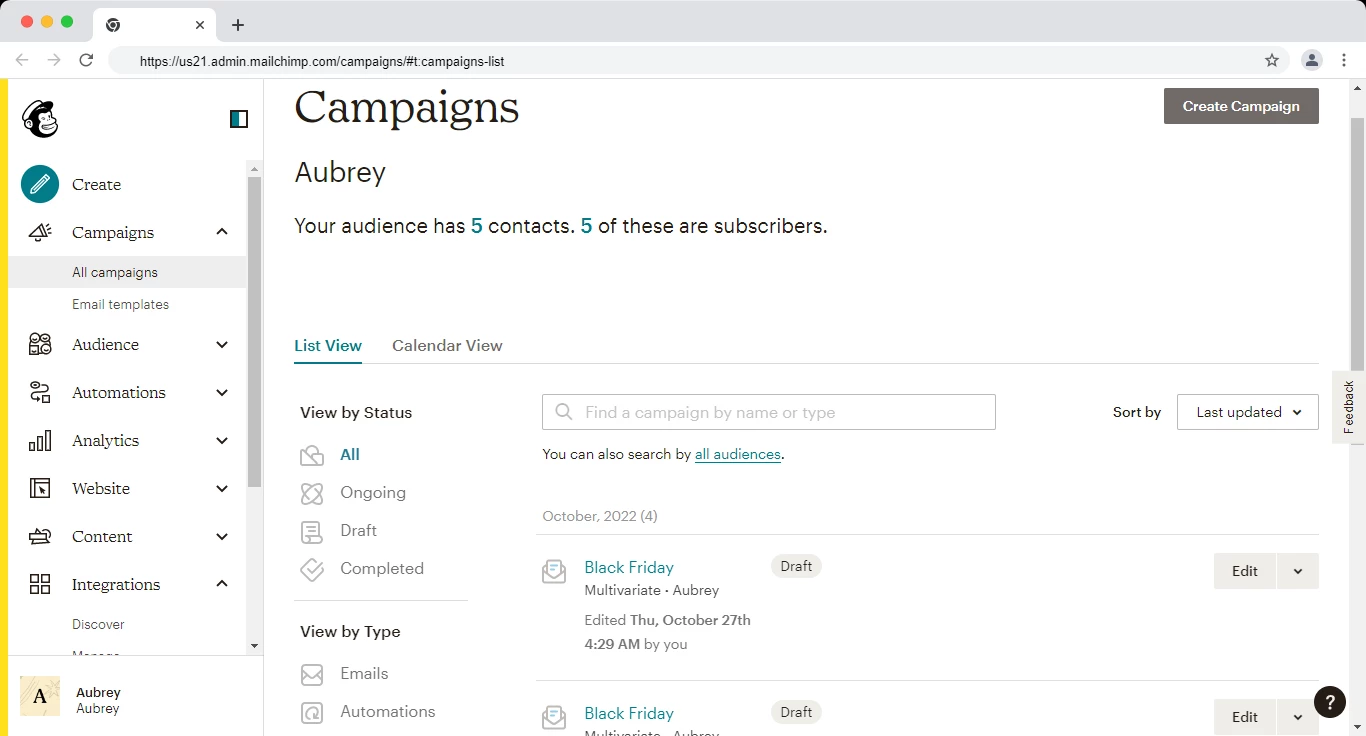1366x736 pixels.
Task: Click the Mailchimp Freddie logo
Action: coord(40,119)
